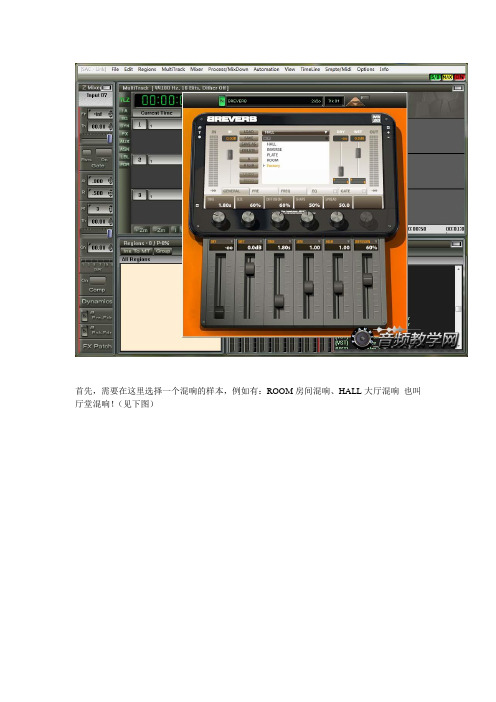Click the Ins To MT button
The height and width of the screenshot is (702, 496).
[137, 251]
